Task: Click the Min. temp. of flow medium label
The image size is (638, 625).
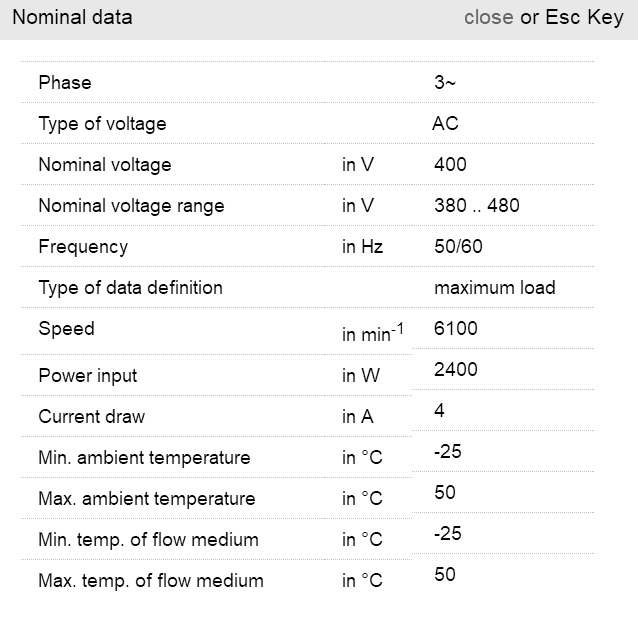Action: pyautogui.click(x=148, y=540)
